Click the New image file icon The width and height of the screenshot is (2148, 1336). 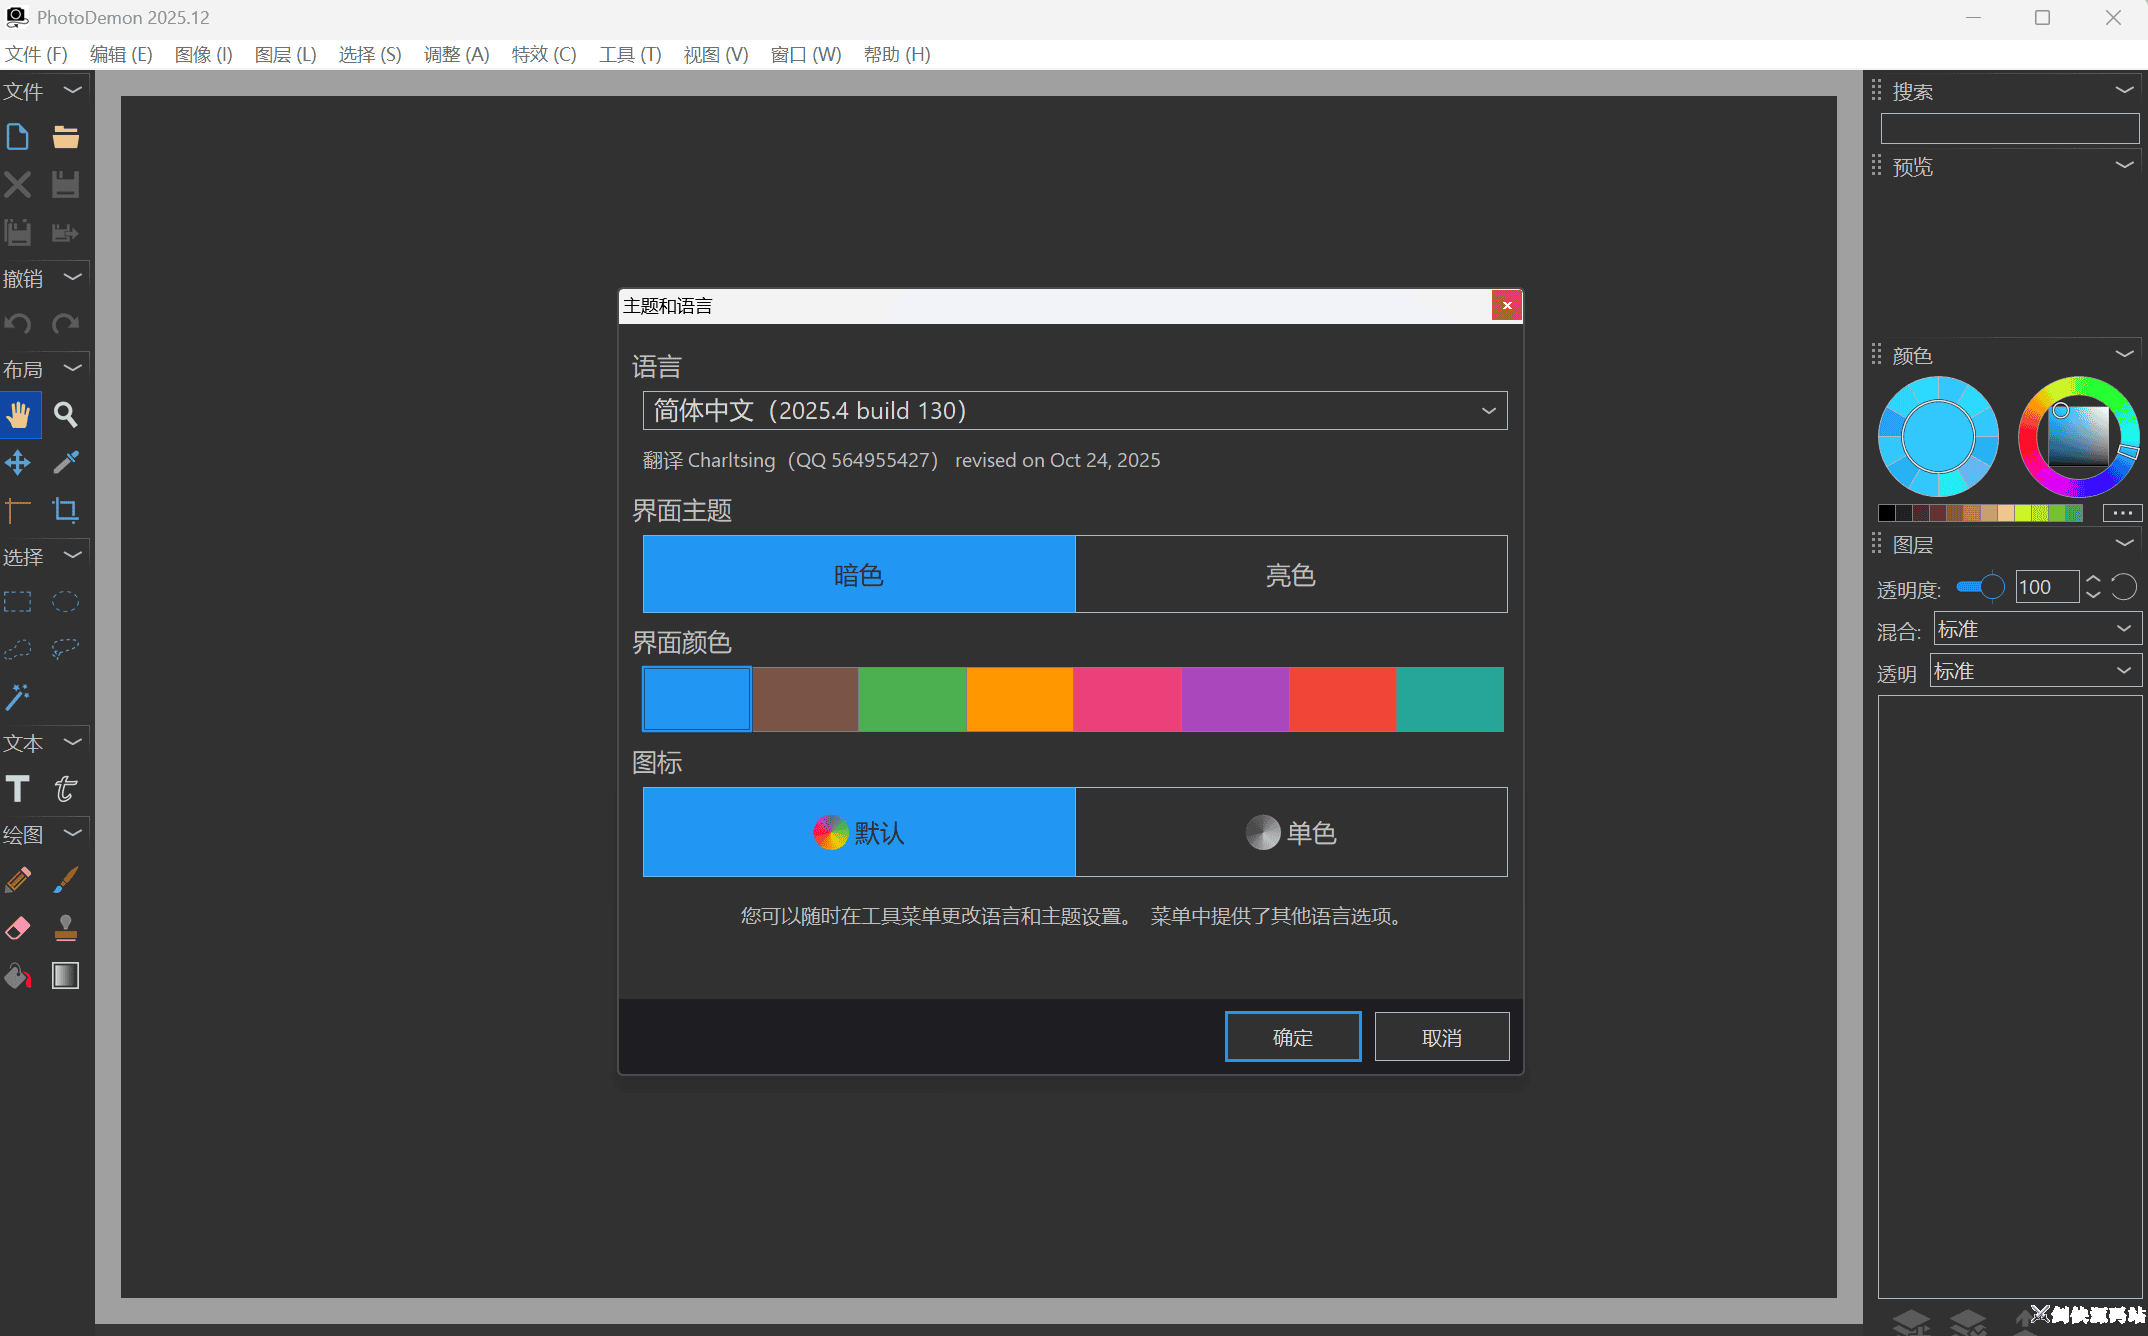(18, 137)
